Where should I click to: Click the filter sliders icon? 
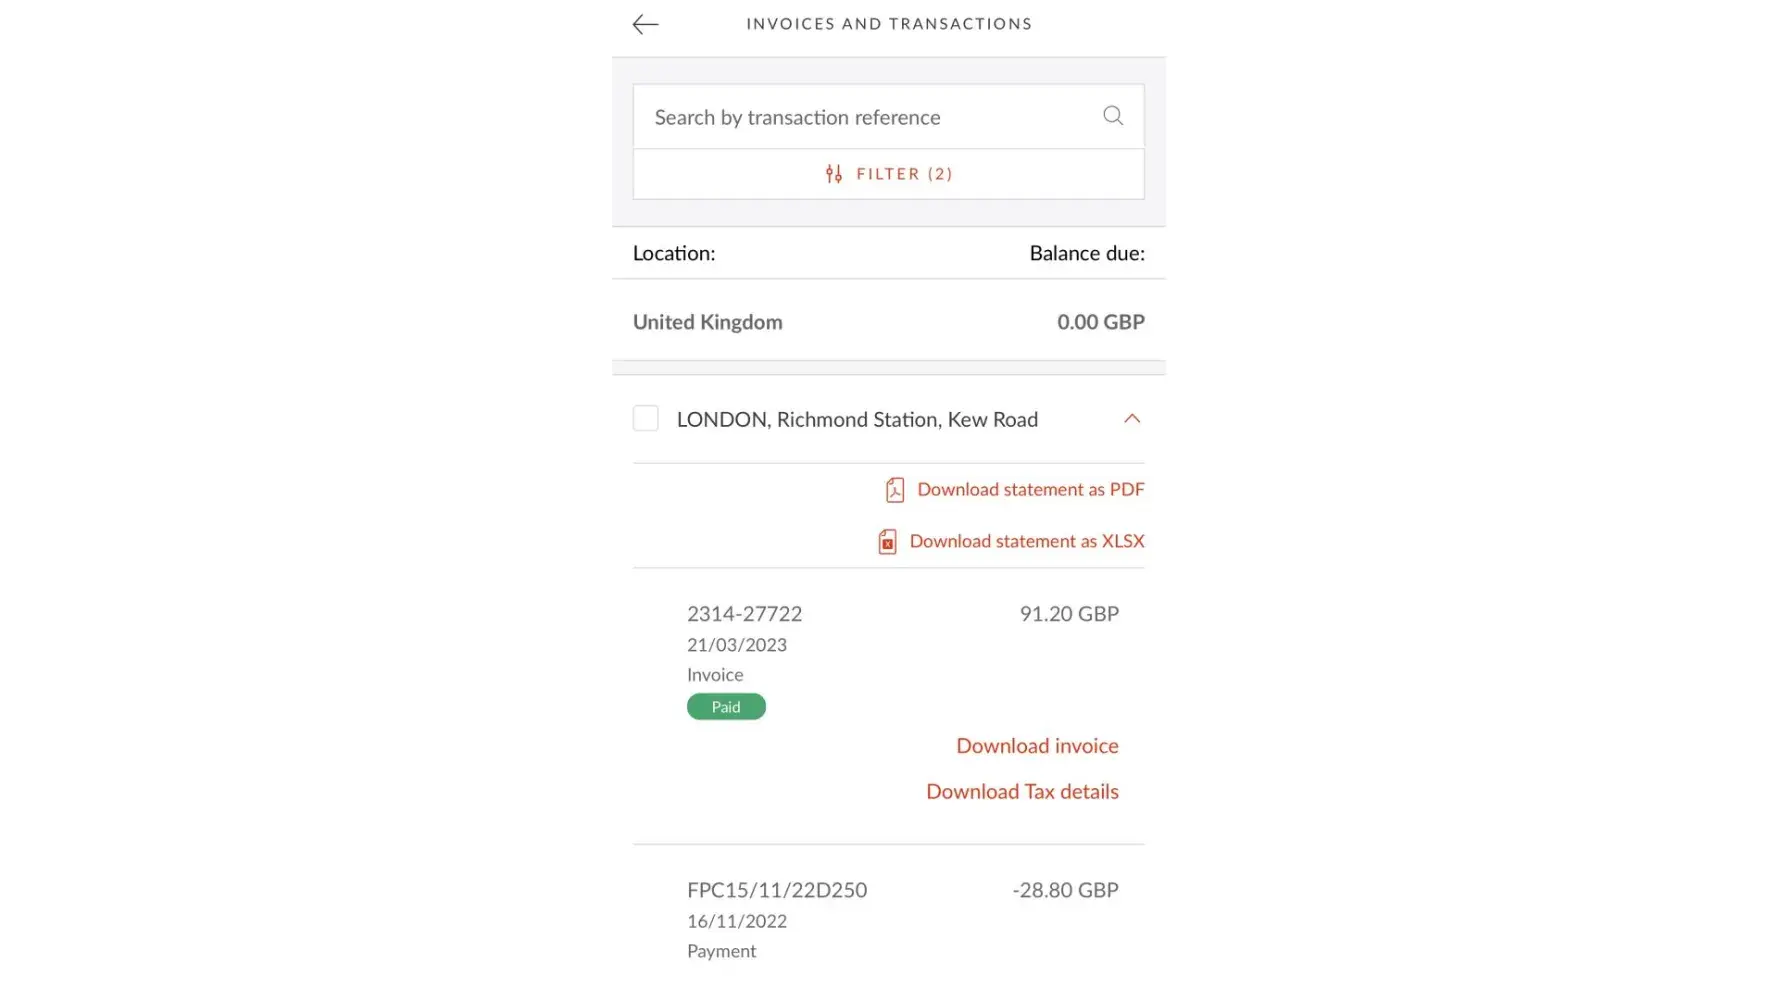pos(834,174)
